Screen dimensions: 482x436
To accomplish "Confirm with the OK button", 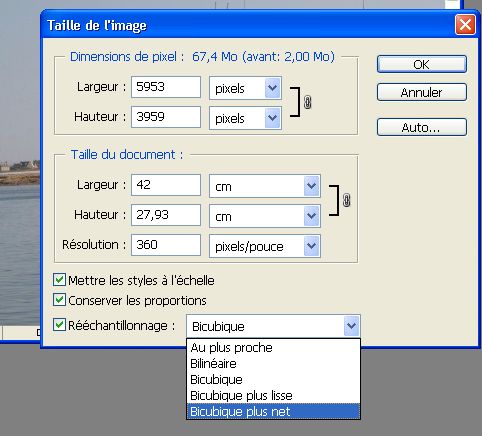I will [x=422, y=64].
